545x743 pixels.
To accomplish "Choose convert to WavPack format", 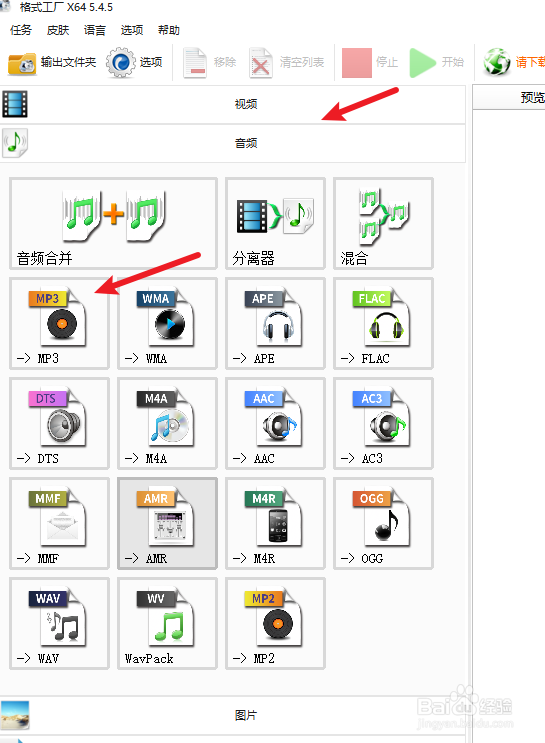I will (167, 624).
